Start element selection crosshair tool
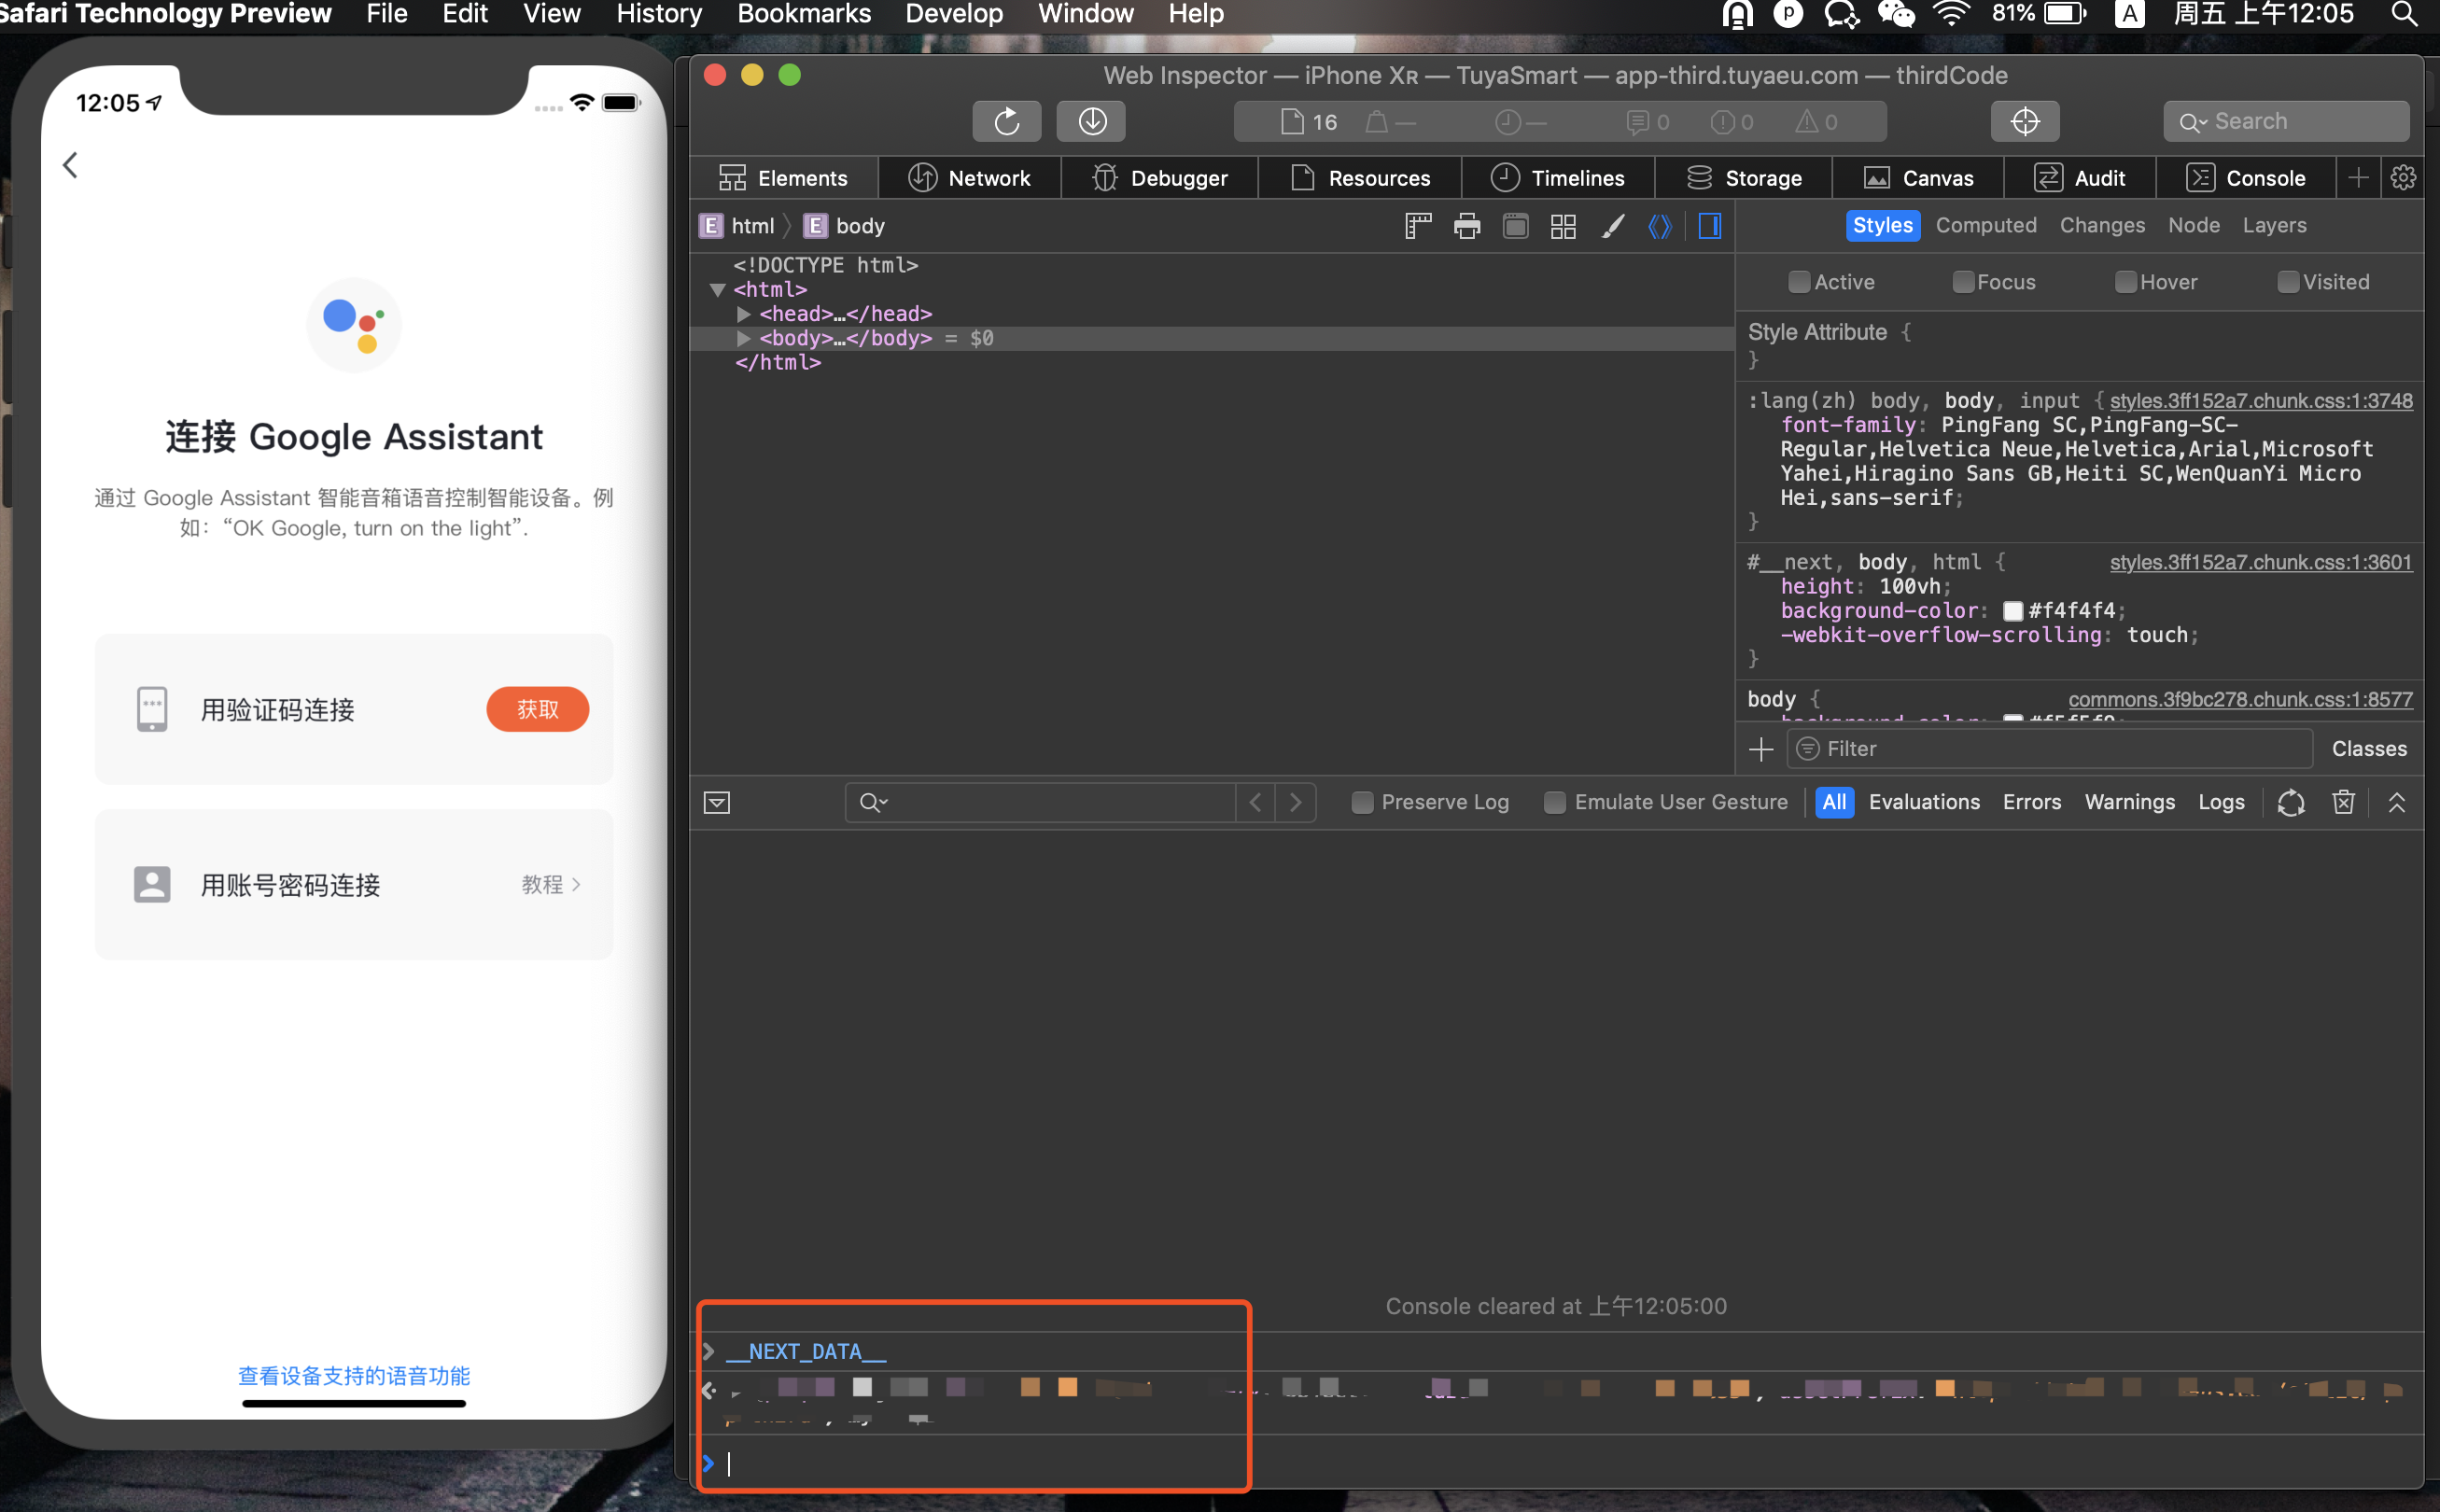 pyautogui.click(x=2025, y=122)
